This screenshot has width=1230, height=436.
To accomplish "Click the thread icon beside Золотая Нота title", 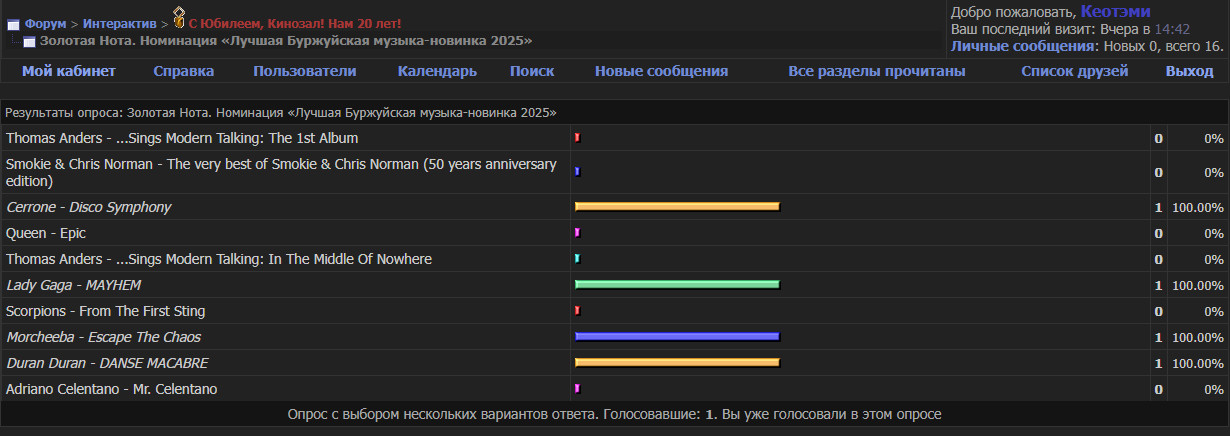I will coord(30,41).
